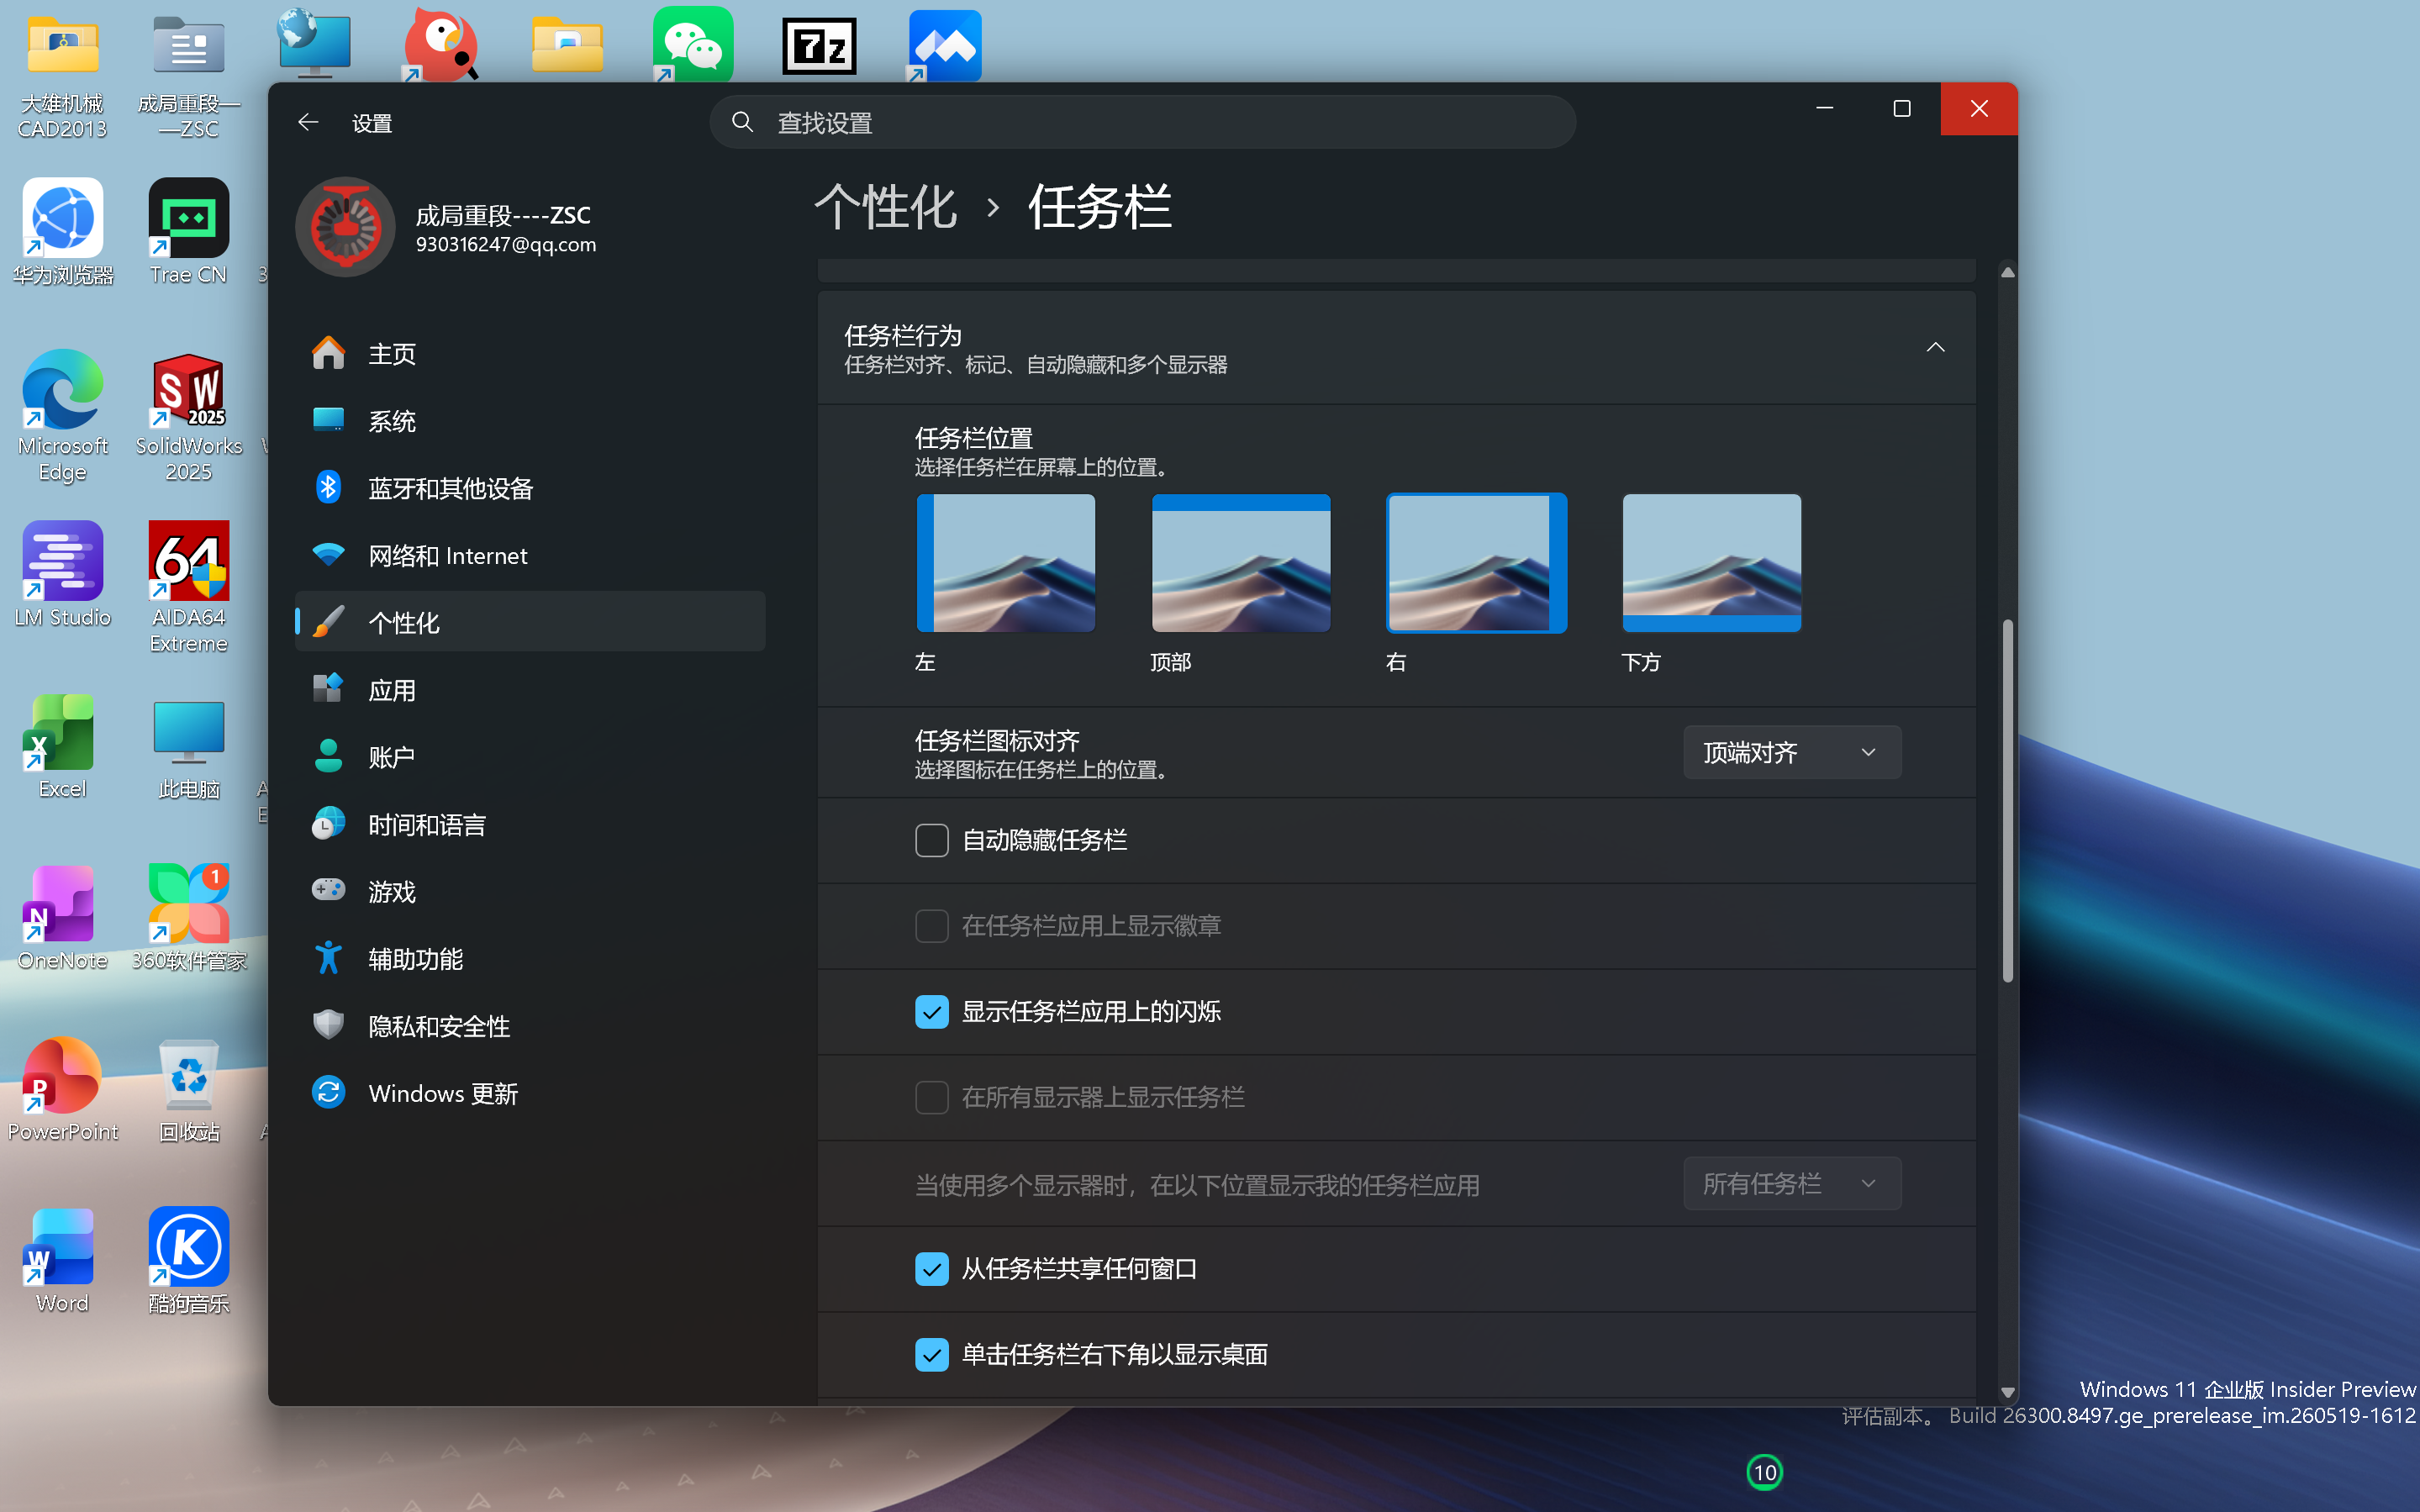Open 系统 settings category

tap(530, 421)
